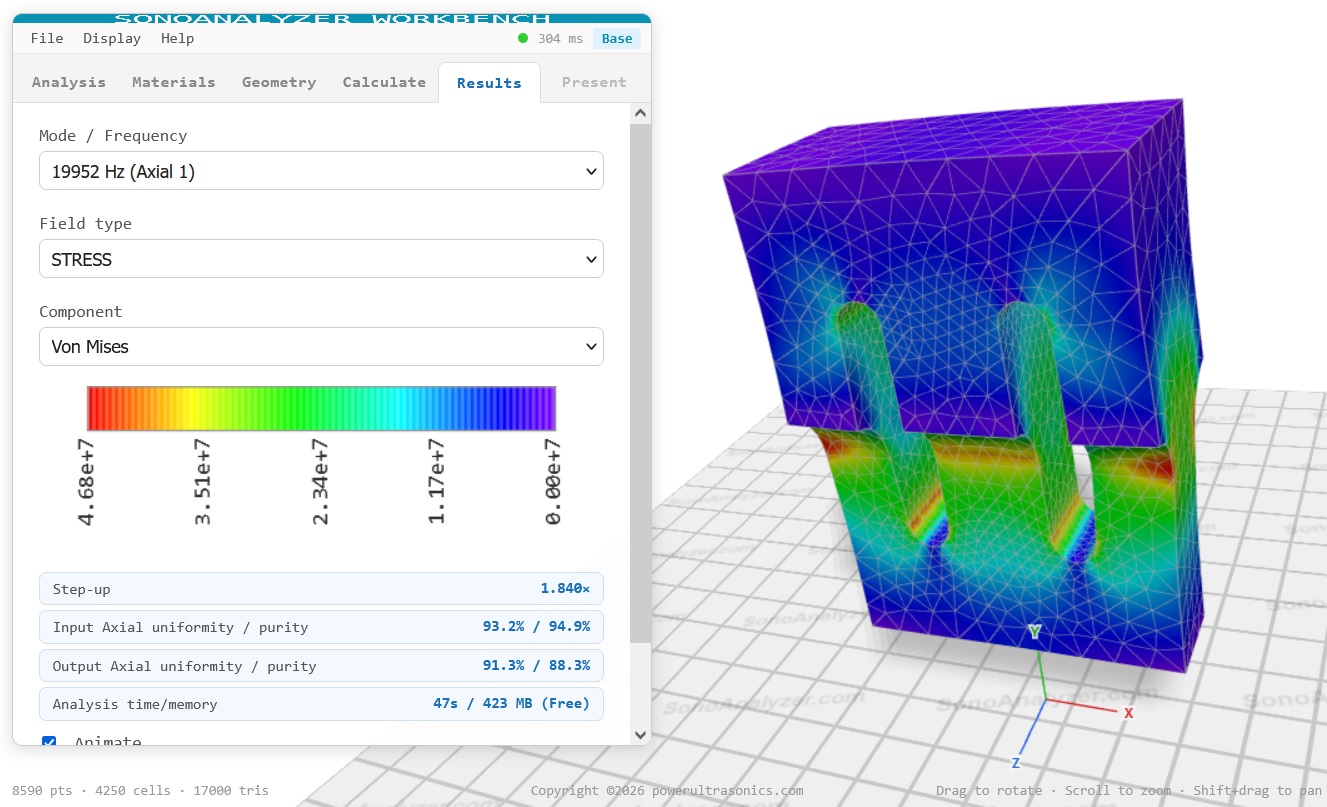Open the File menu
Screen dimensions: 1327x807
pyautogui.click(x=47, y=38)
